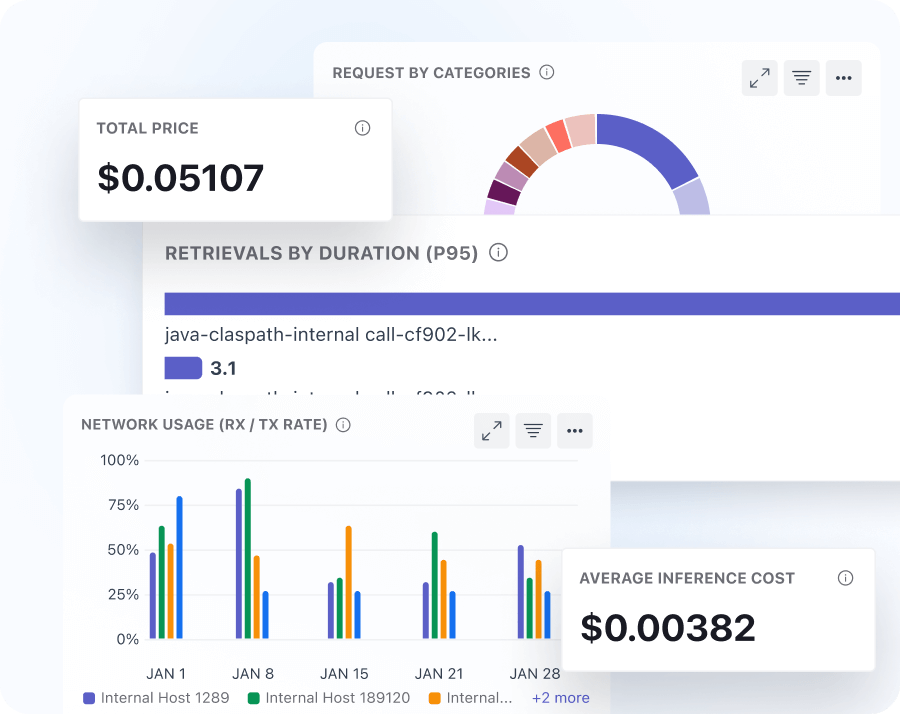Toggle Internal Host 1289 legend series

point(156,698)
